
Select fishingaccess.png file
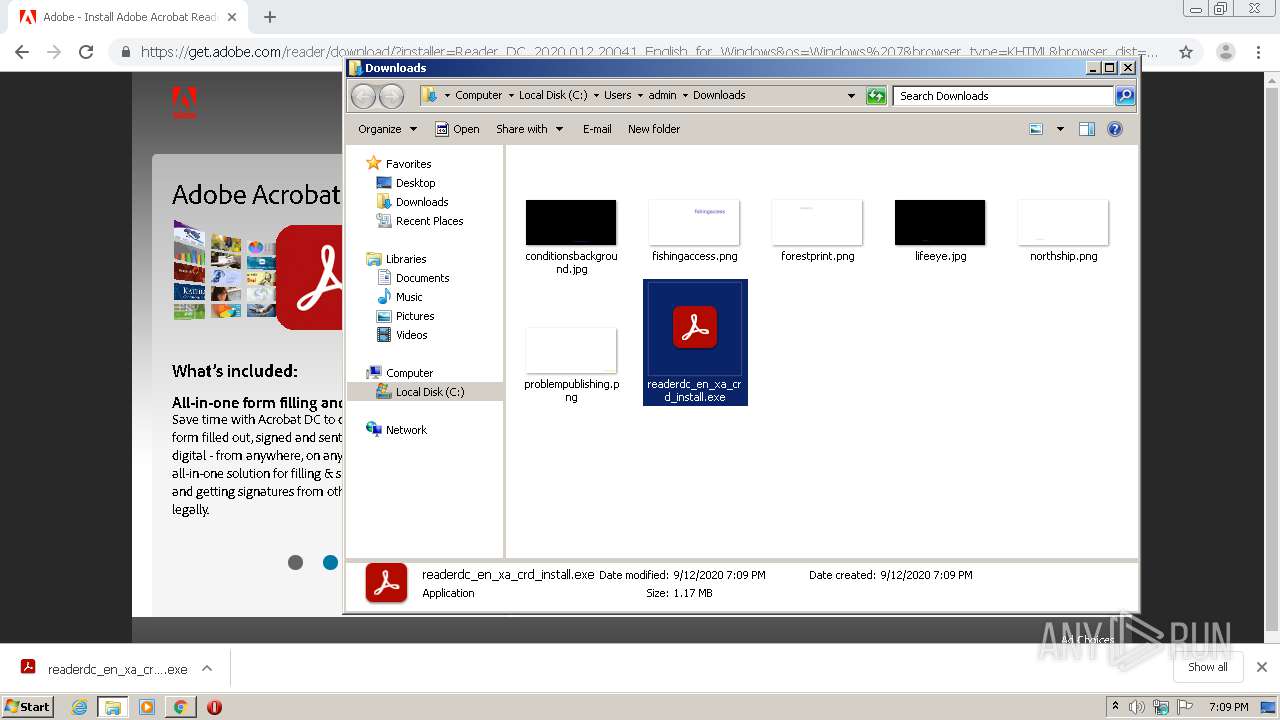pos(694,231)
